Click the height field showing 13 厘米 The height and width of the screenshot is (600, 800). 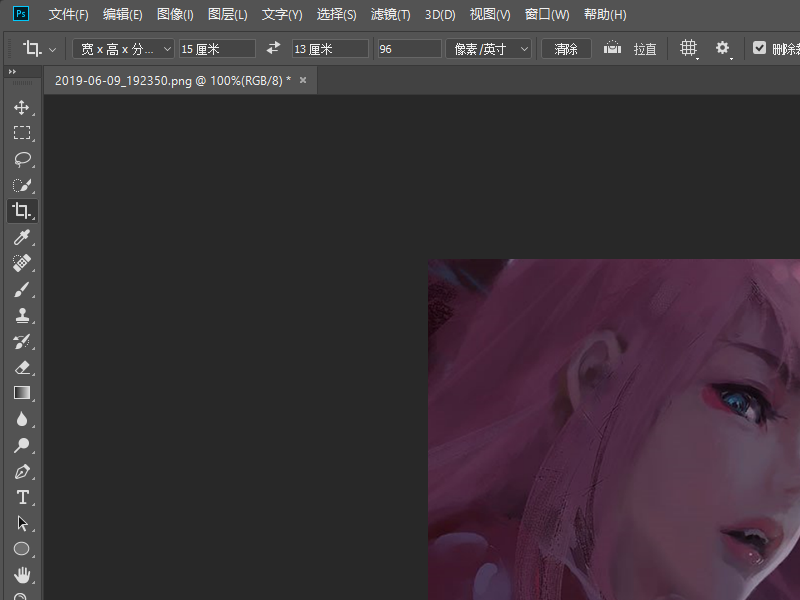(330, 49)
